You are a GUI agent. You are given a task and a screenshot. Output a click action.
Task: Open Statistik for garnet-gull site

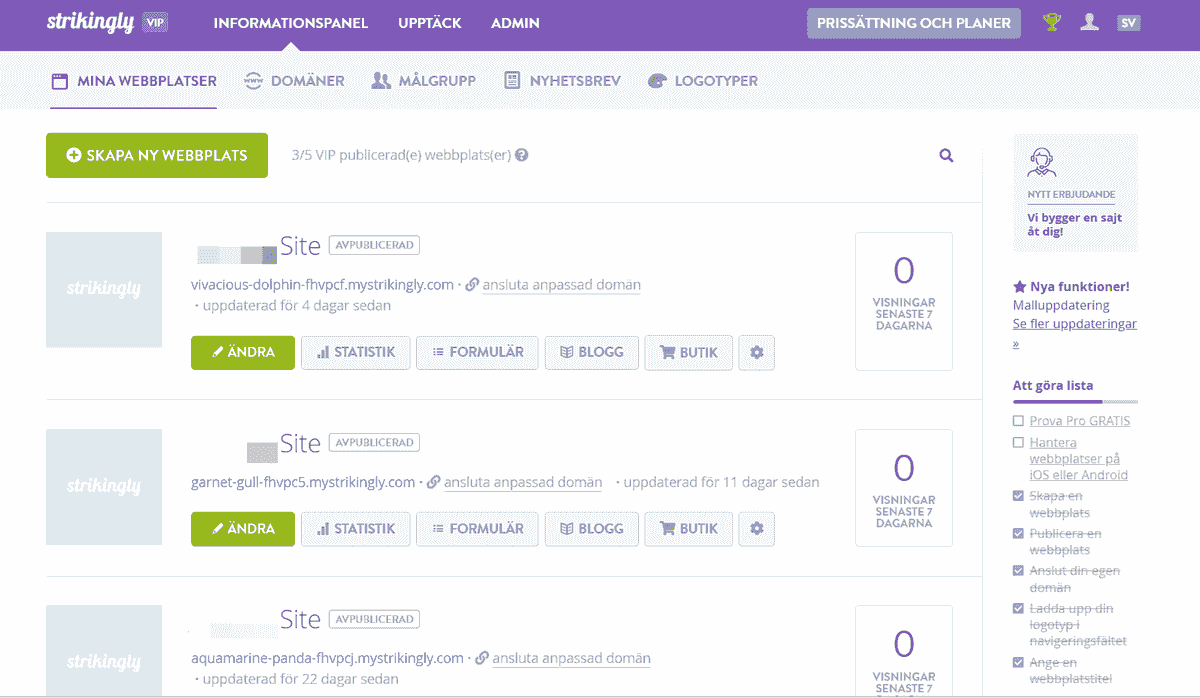point(356,528)
